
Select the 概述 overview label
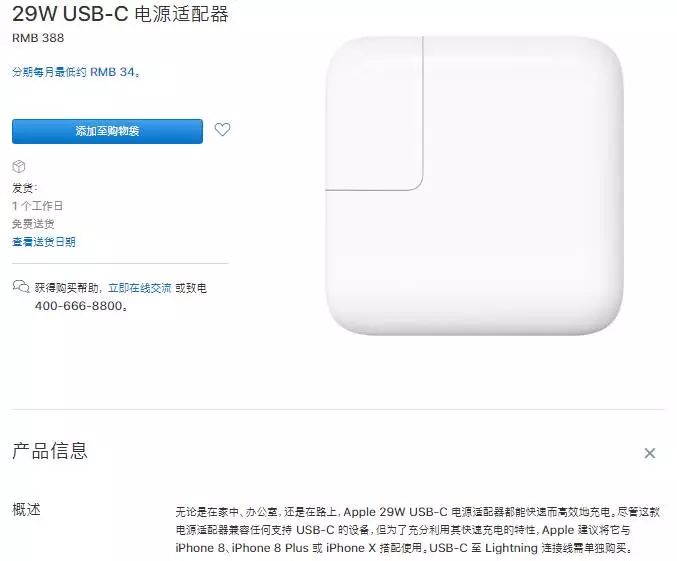[26, 510]
